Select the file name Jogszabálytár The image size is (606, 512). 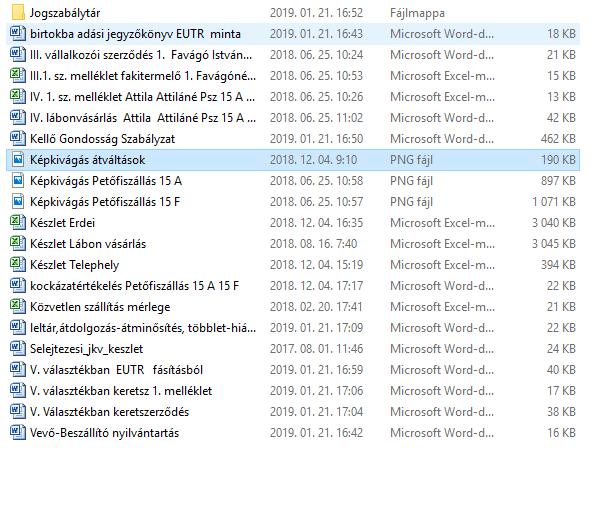point(65,14)
